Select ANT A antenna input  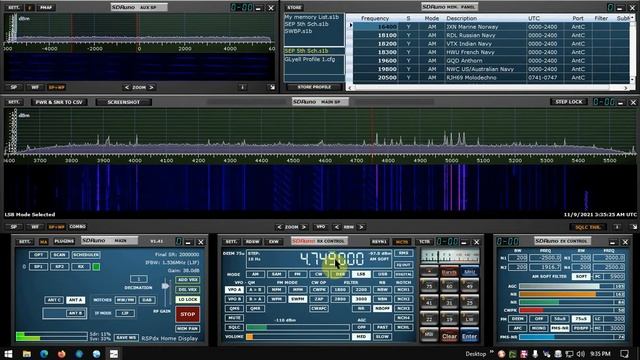[x=76, y=300]
